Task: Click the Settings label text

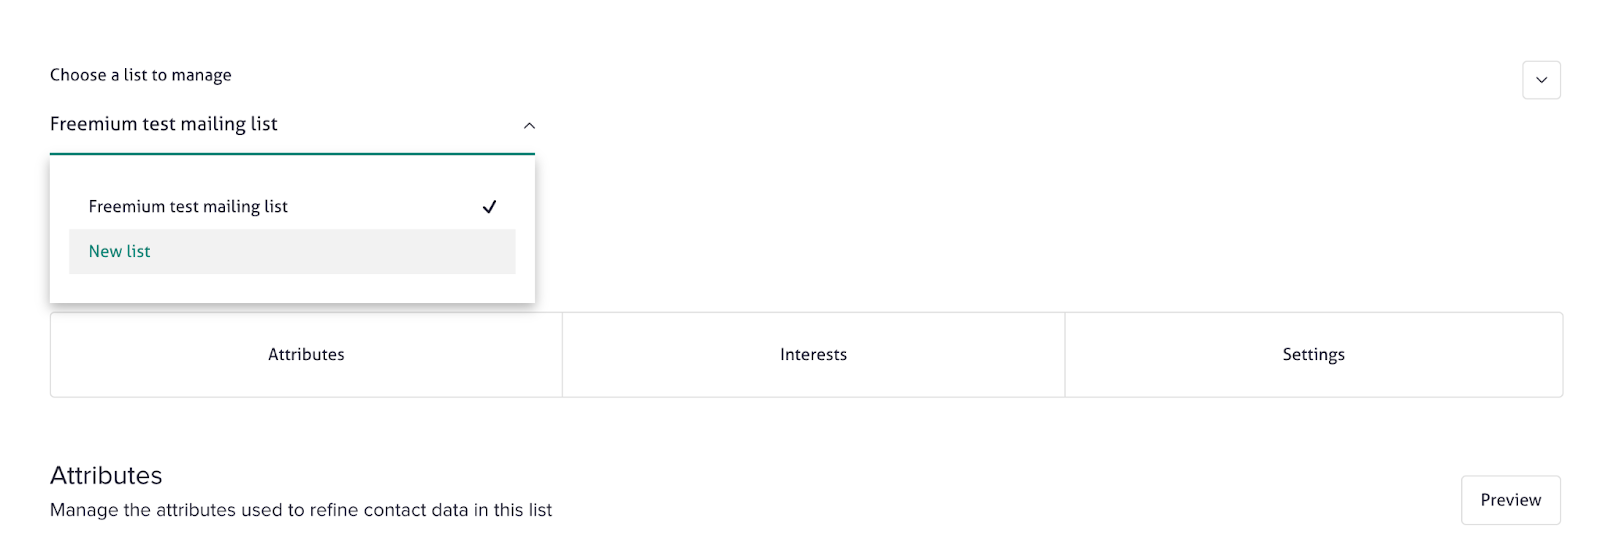Action: tap(1313, 355)
